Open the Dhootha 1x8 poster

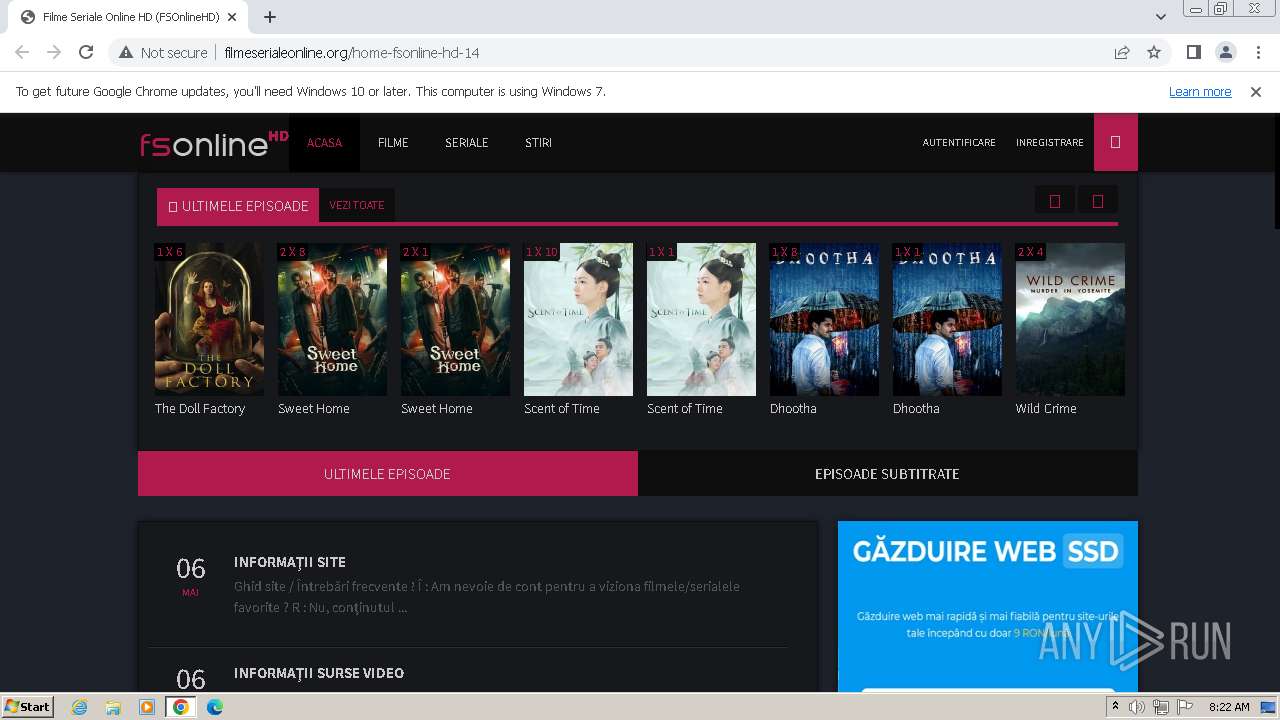tap(824, 319)
